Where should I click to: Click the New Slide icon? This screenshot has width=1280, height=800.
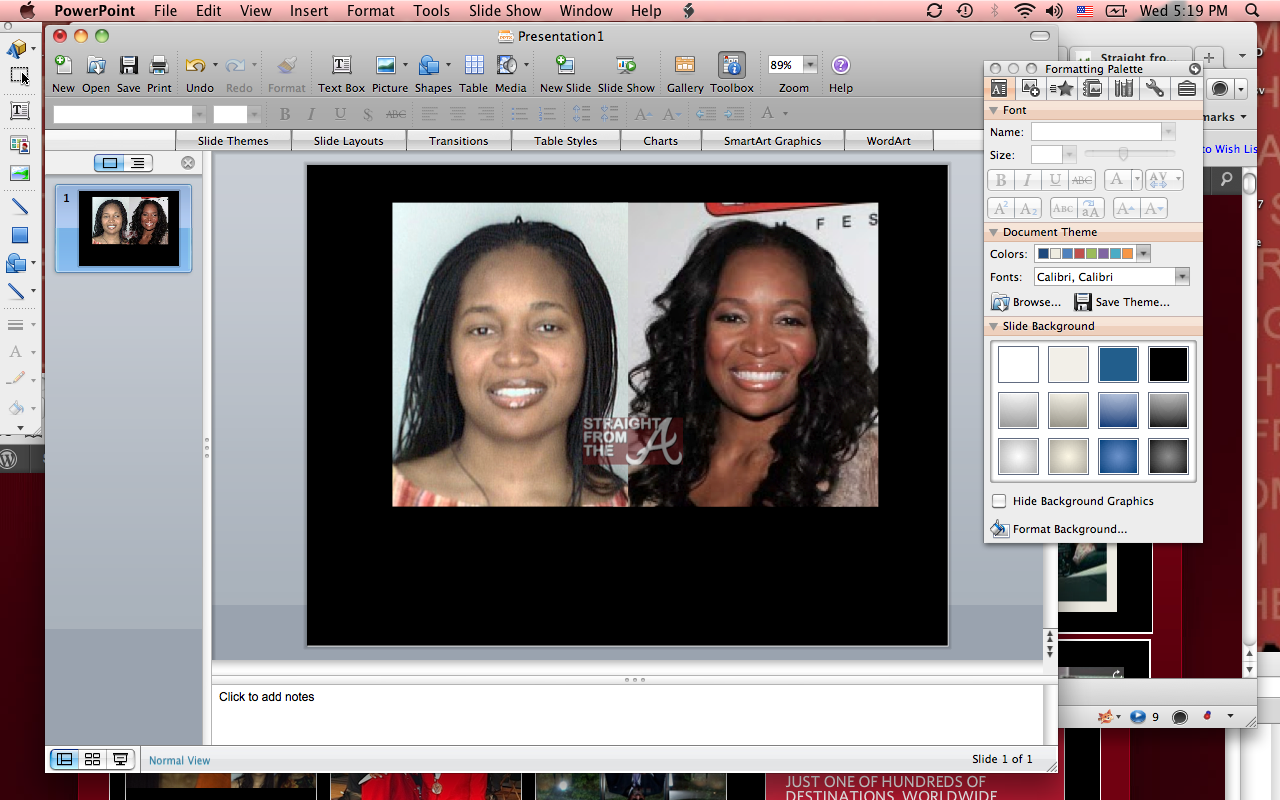tap(565, 66)
